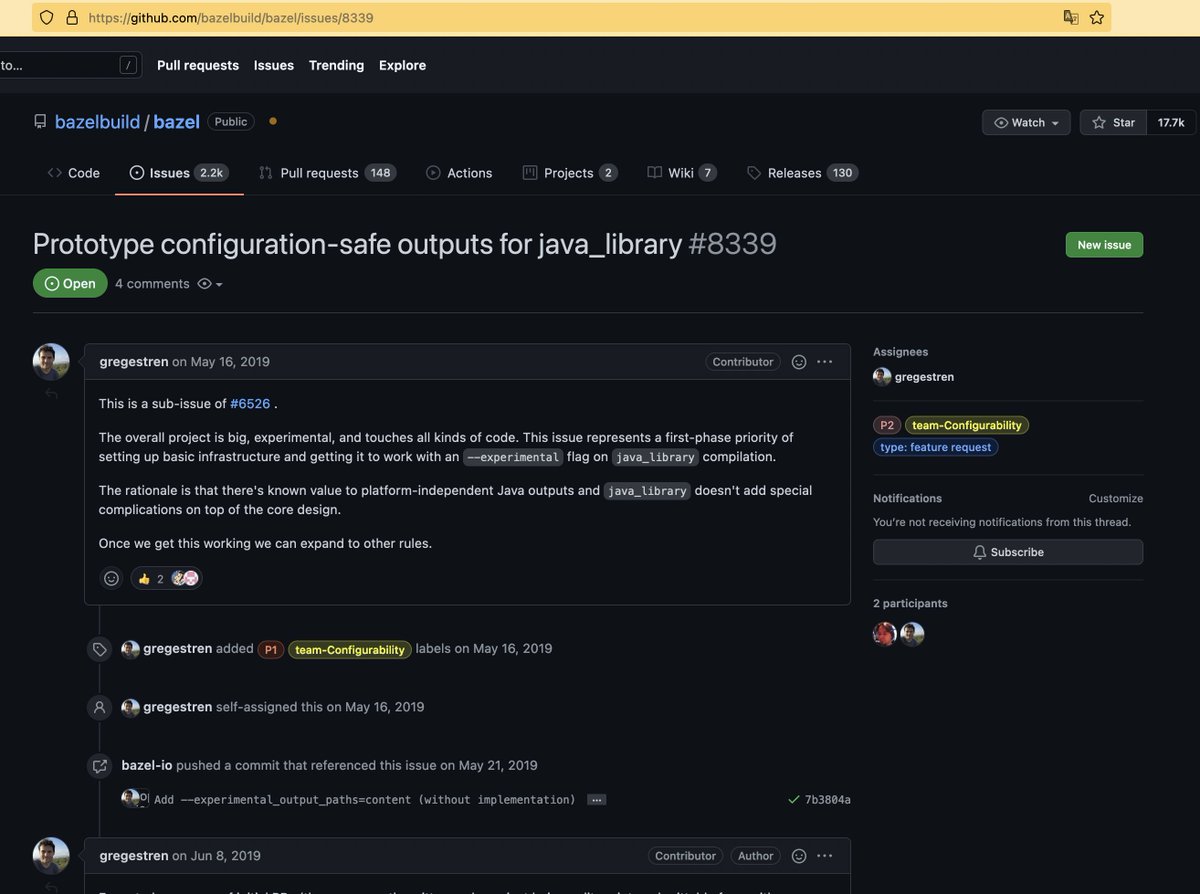Viewport: 1200px width, 894px height.
Task: Click the New issue button
Action: point(1104,245)
